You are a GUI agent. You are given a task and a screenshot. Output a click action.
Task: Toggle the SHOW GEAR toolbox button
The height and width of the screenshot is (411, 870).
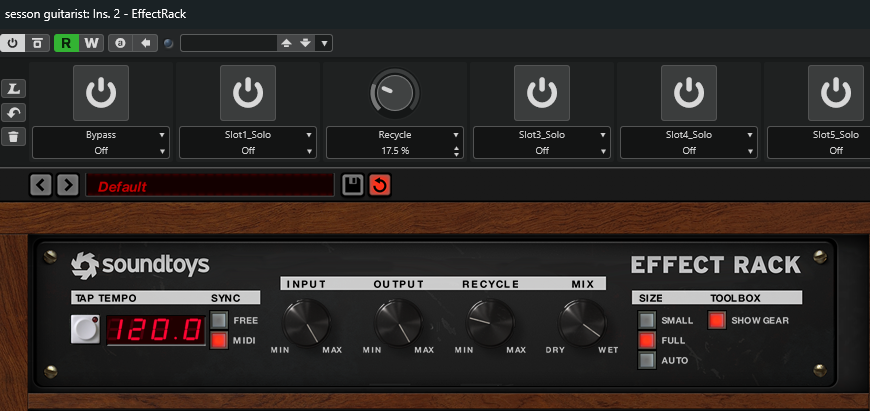click(x=717, y=320)
